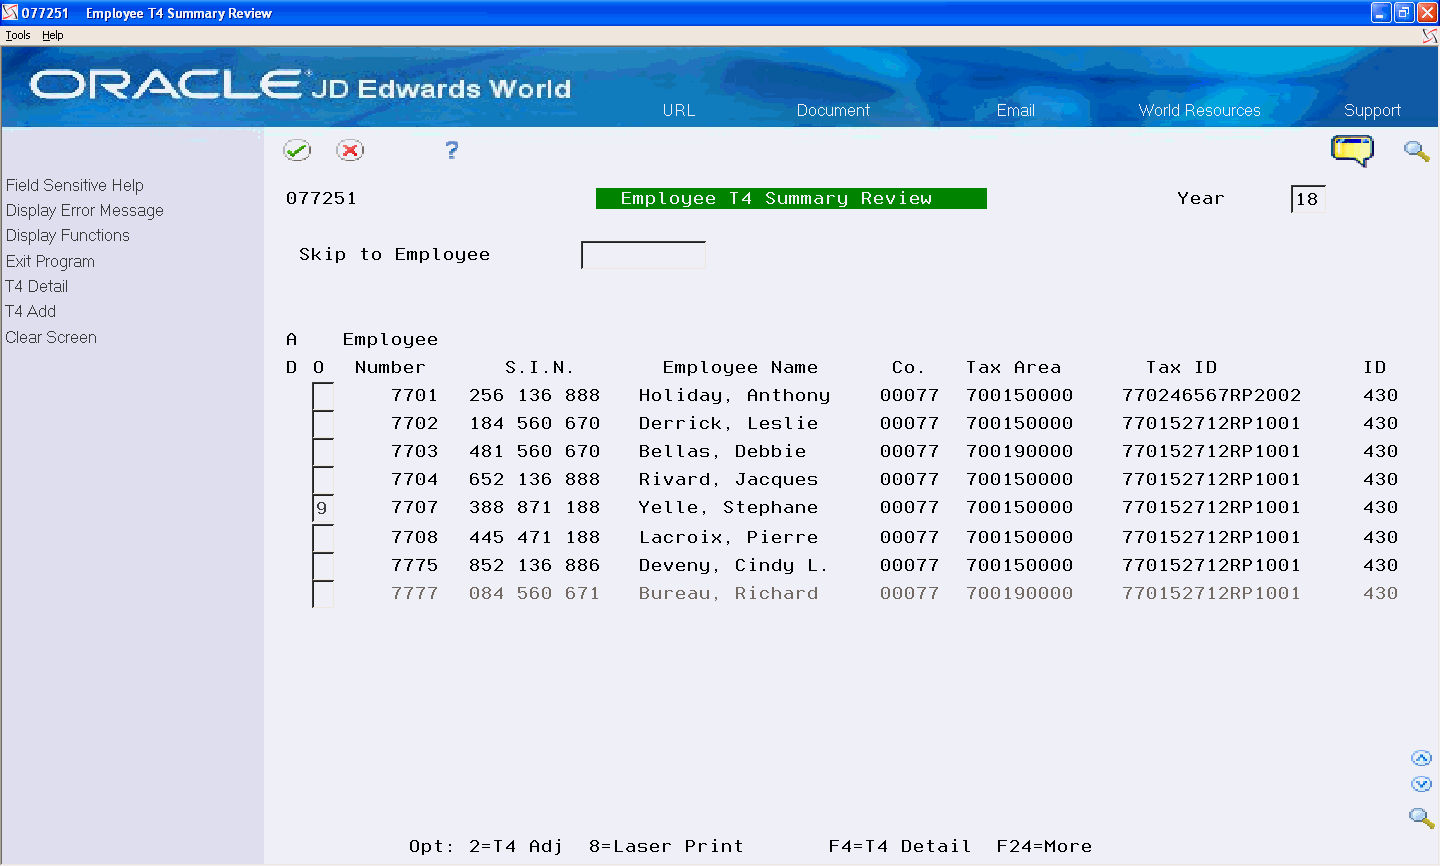Choose T4 Add from sidebar
This screenshot has width=1440, height=866.
pyautogui.click(x=31, y=311)
